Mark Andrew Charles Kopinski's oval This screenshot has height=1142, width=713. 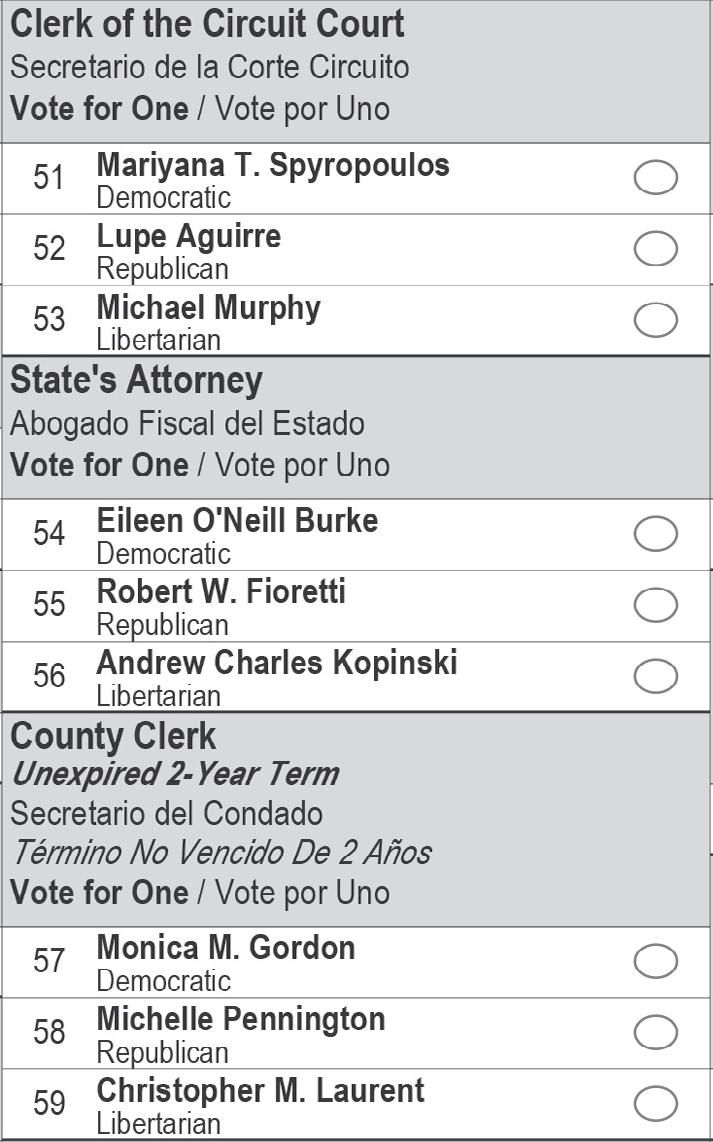655,677
